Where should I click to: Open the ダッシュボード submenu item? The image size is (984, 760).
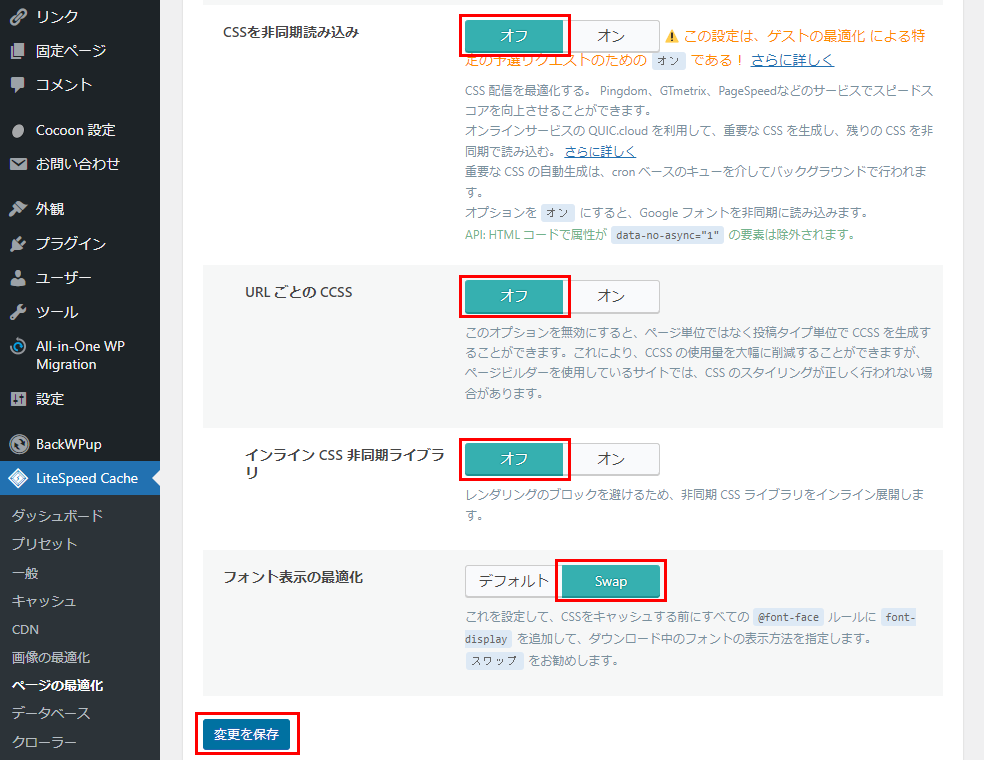coord(57,515)
